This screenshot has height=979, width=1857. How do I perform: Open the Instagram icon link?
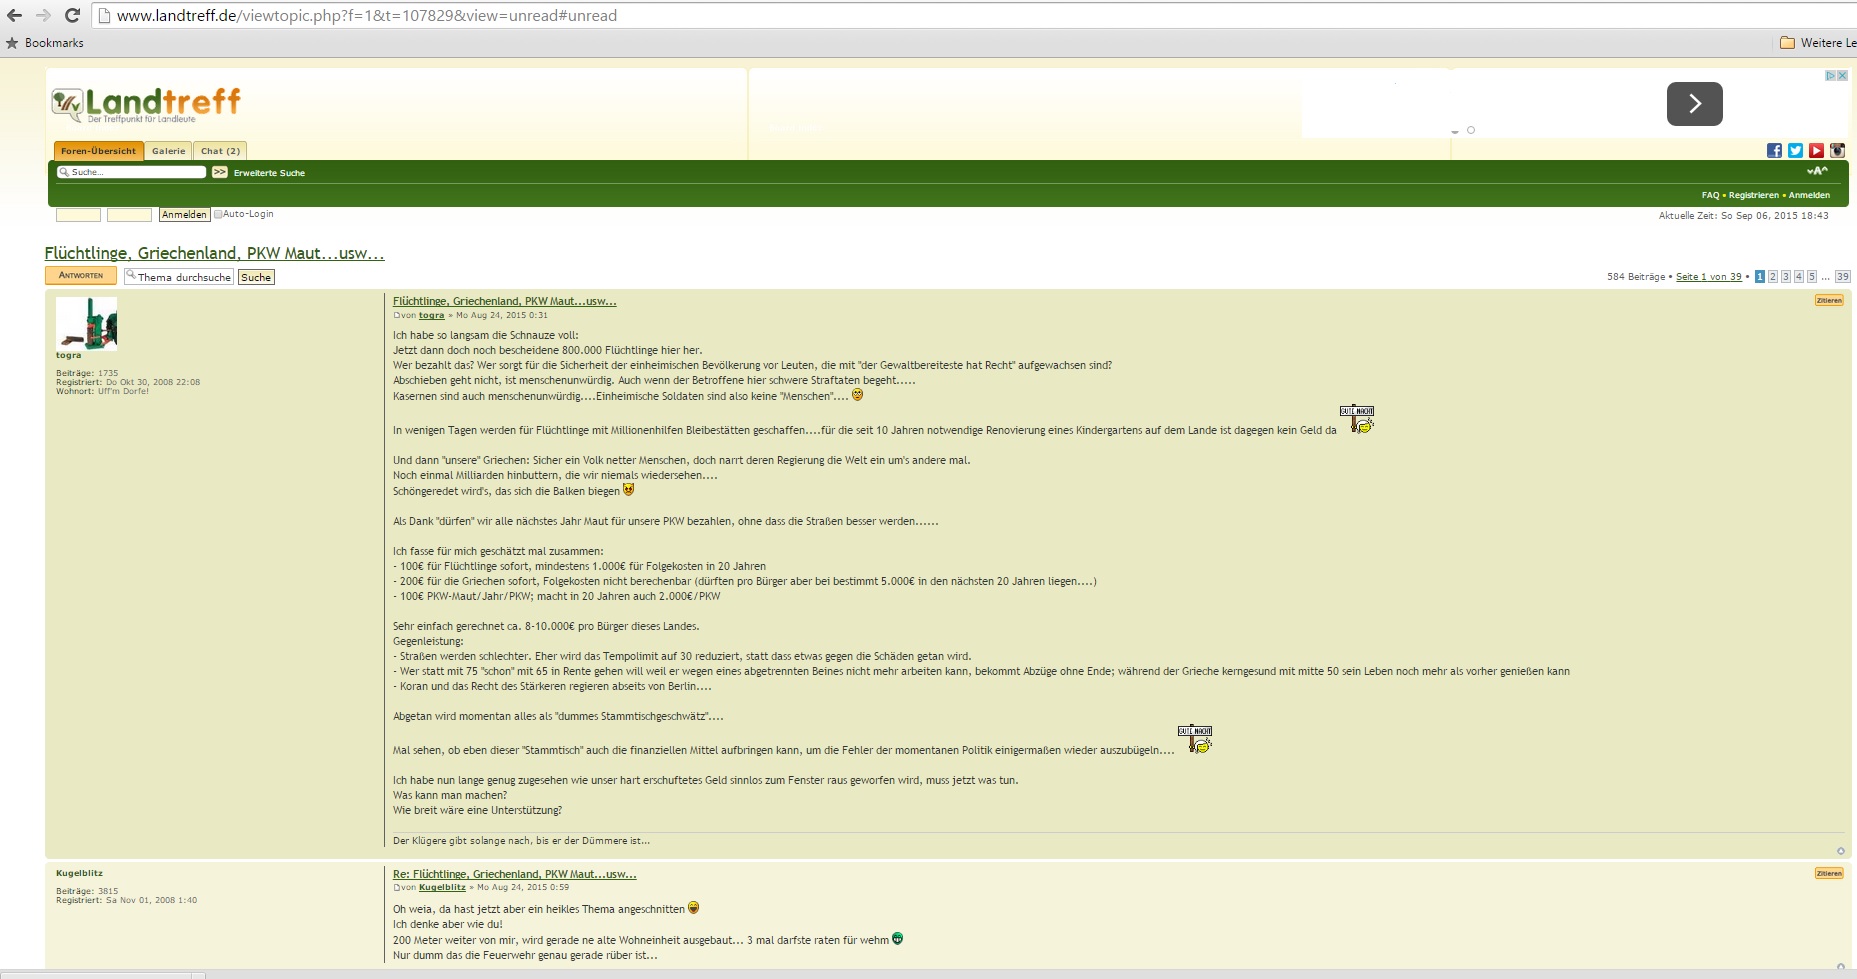coord(1837,151)
